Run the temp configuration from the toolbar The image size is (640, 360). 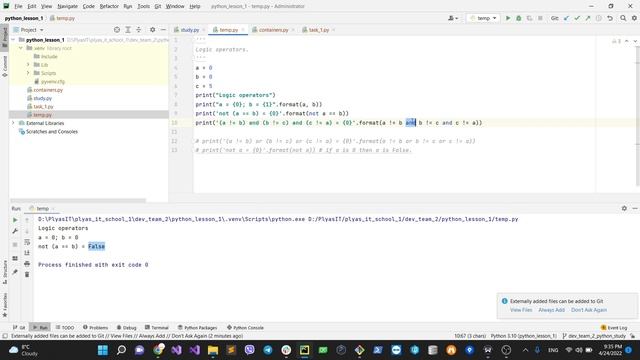508,18
